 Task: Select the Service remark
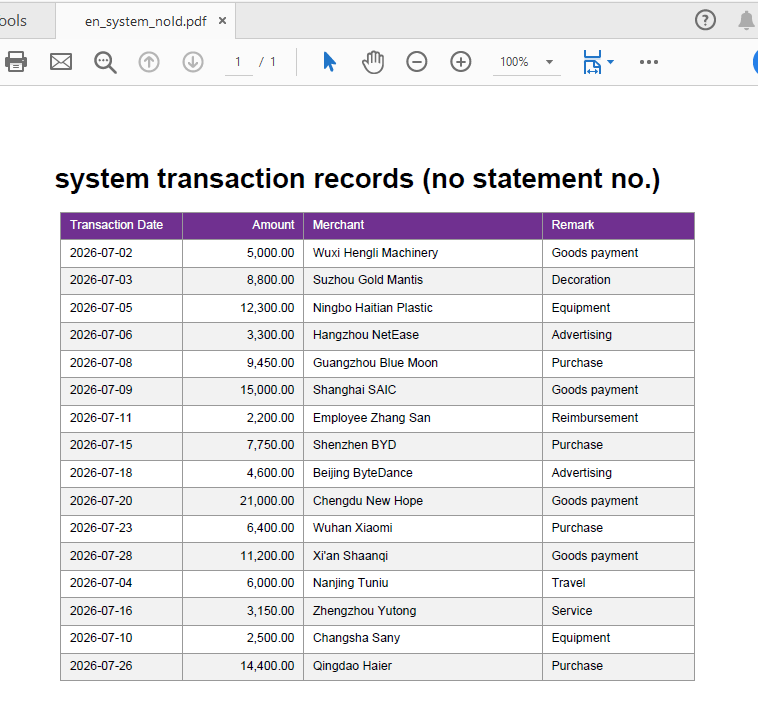572,611
